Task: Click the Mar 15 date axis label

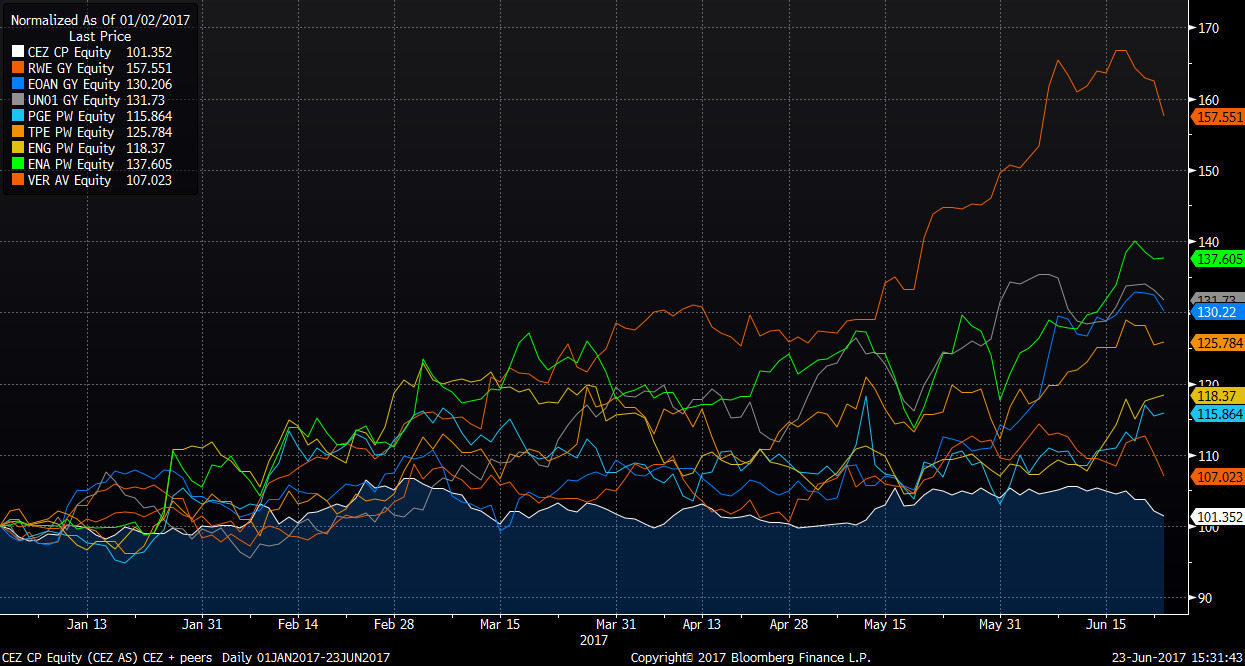Action: tap(501, 624)
